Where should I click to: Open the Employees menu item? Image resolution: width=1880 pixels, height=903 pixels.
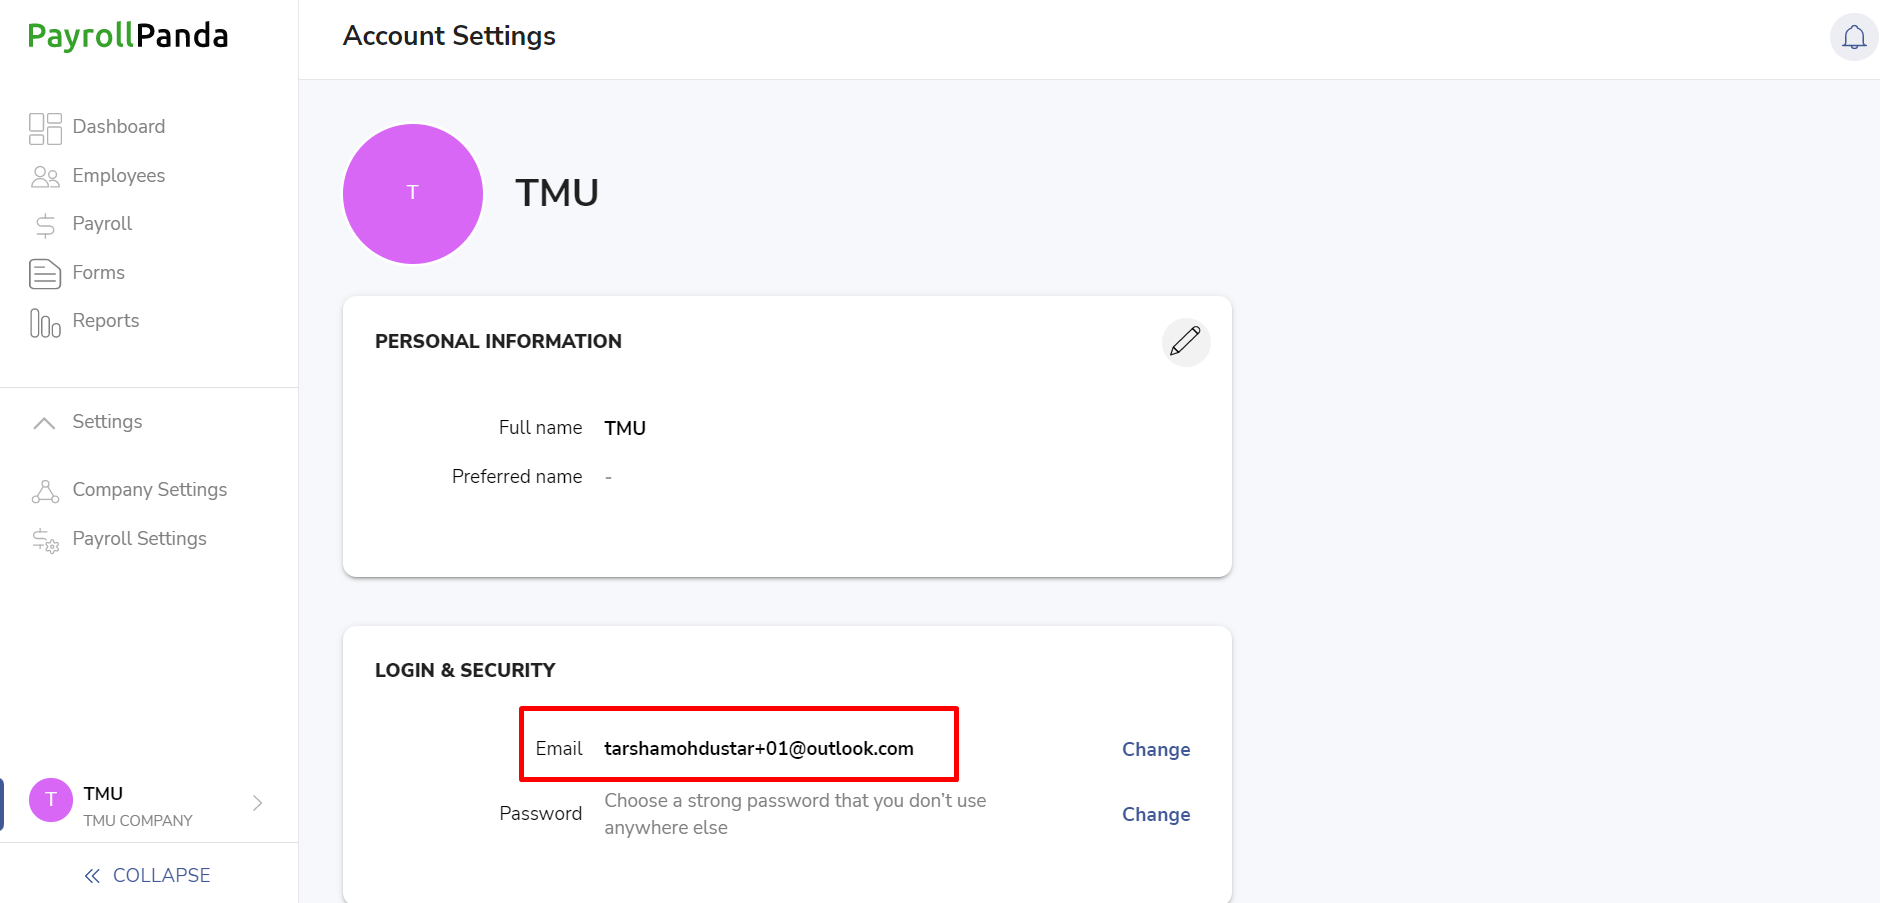(x=118, y=176)
